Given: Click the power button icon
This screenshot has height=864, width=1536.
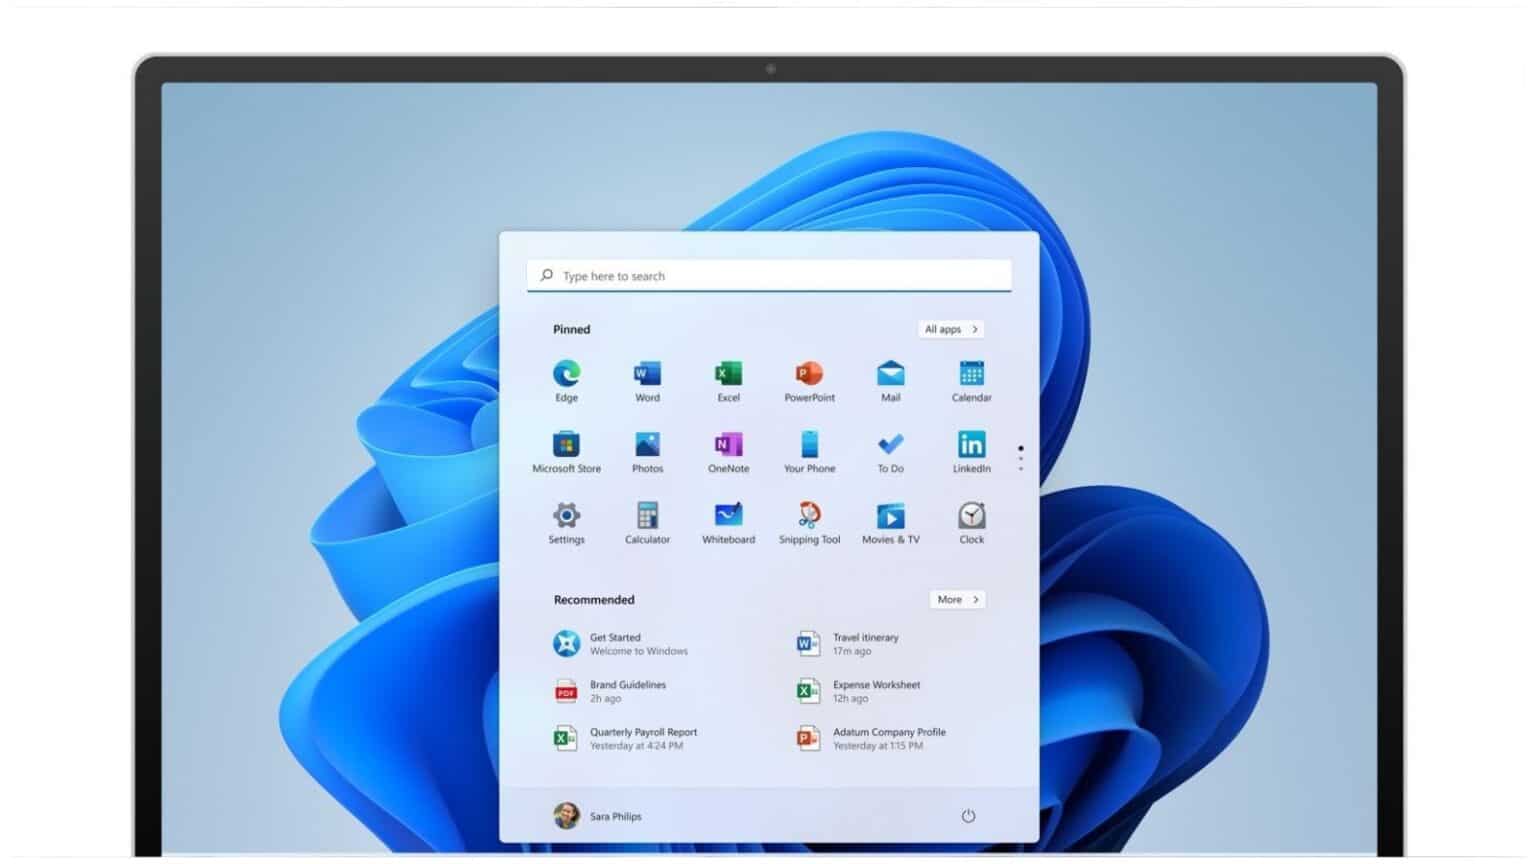Looking at the screenshot, I should (968, 816).
